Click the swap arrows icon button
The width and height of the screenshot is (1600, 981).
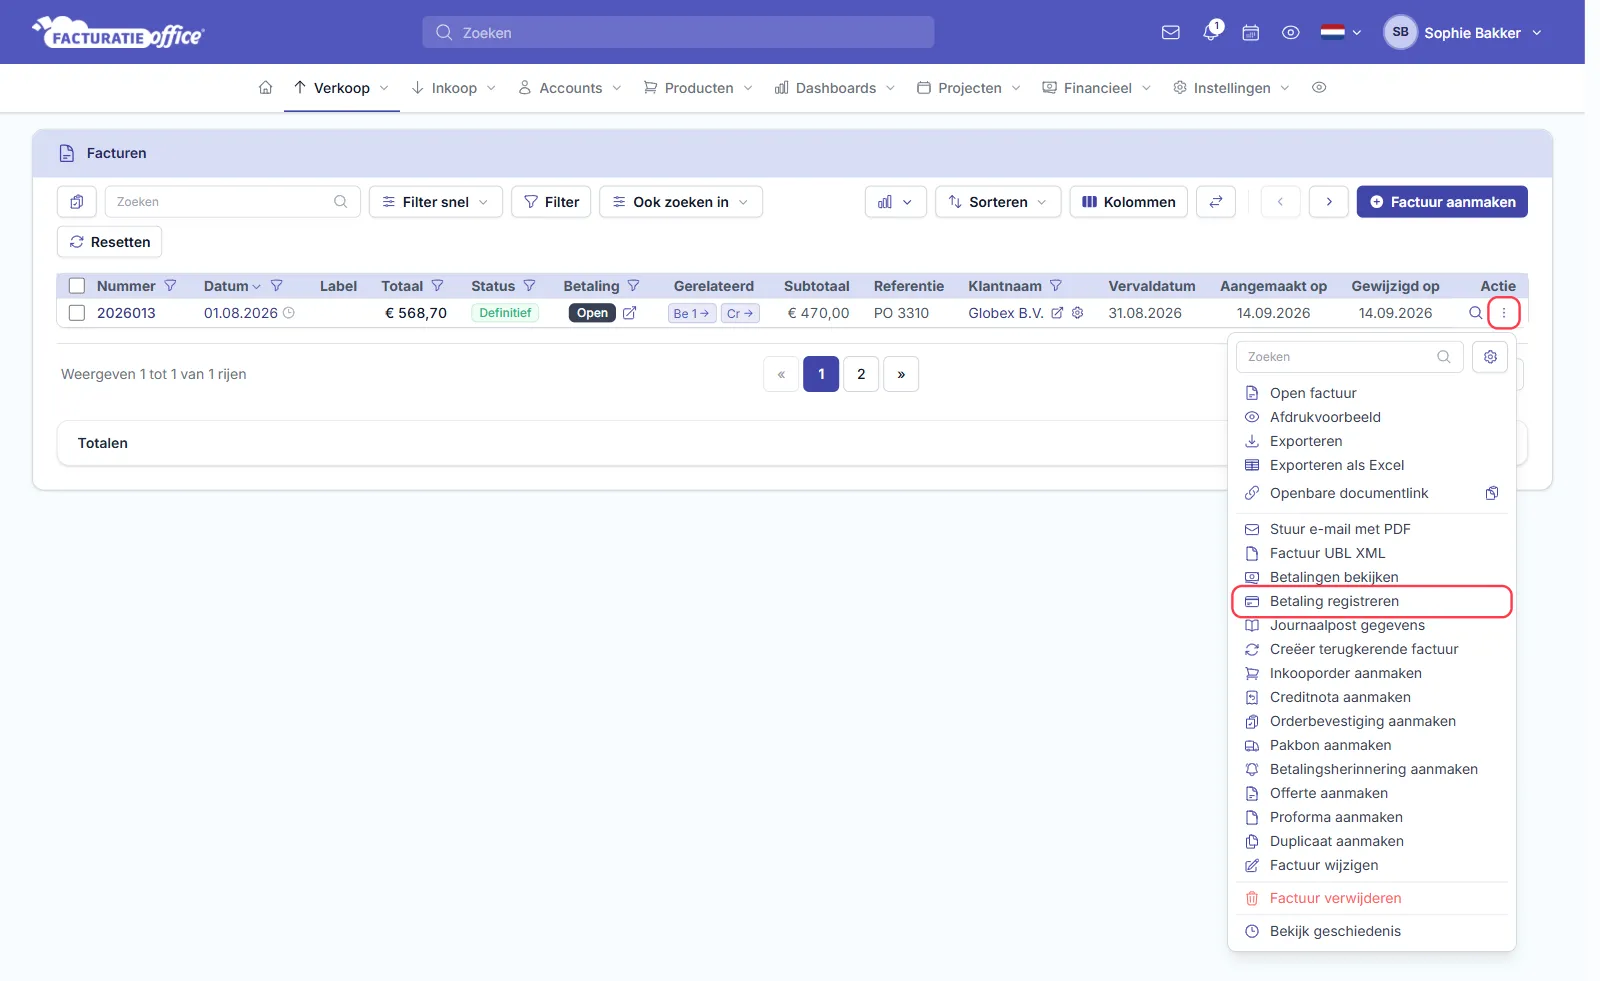tap(1216, 202)
